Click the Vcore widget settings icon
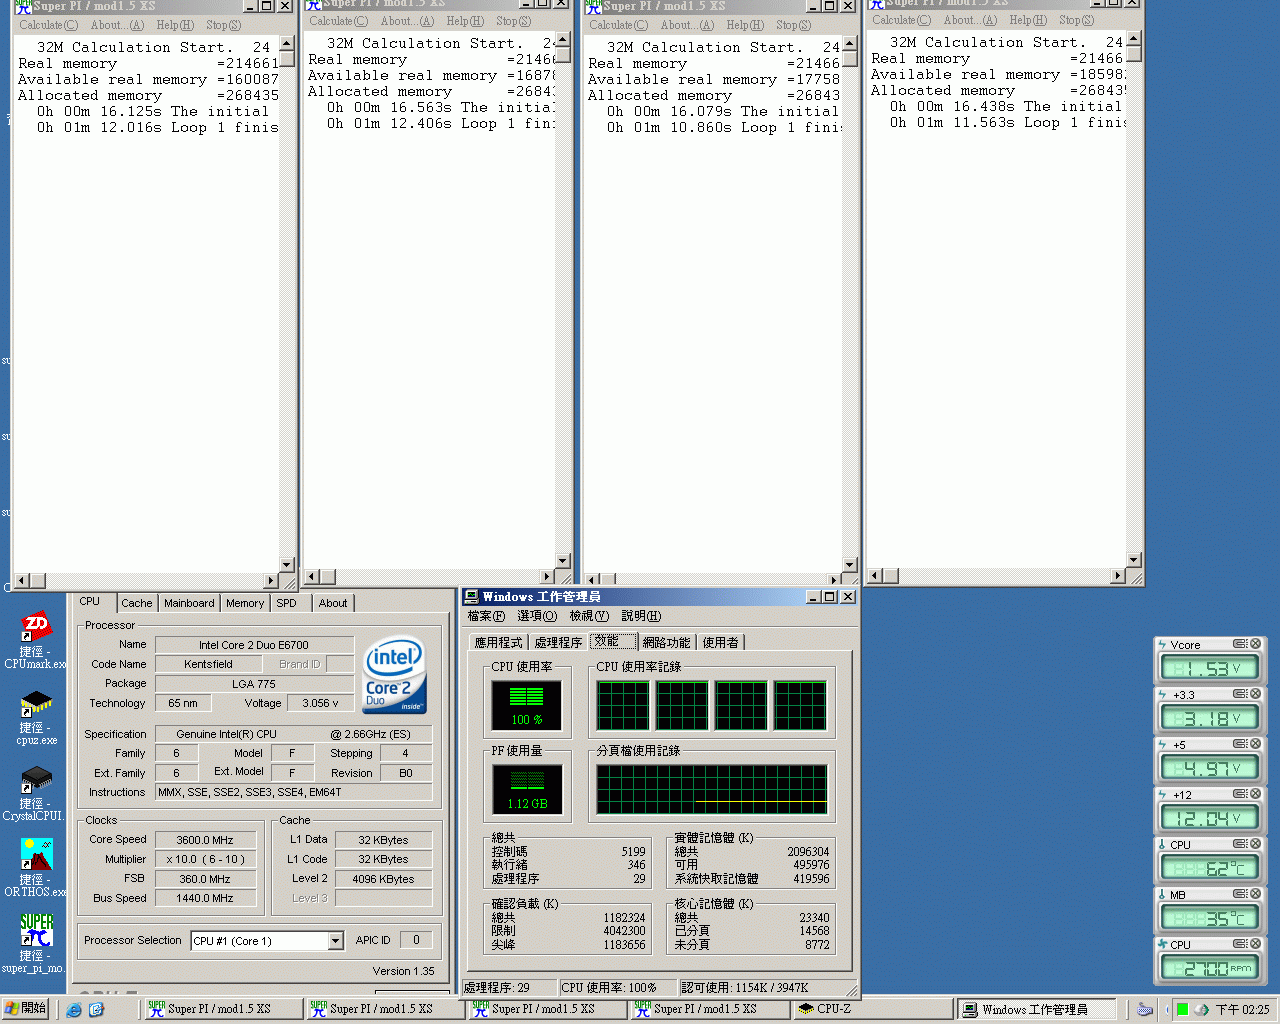Screen dimensions: 1280x1024 (1239, 644)
